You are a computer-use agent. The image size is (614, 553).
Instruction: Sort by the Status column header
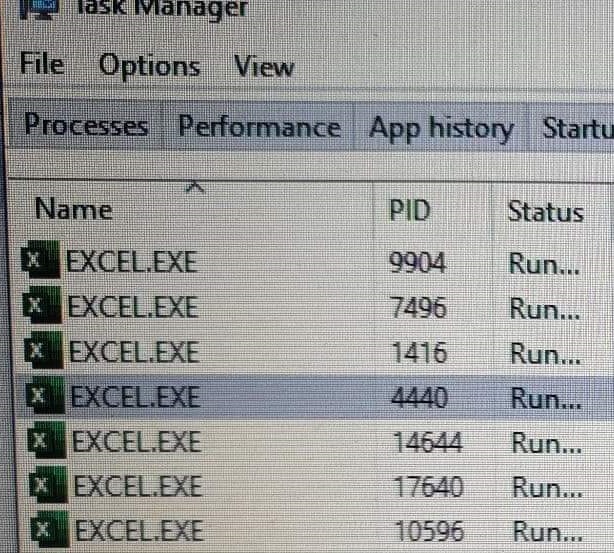pos(546,212)
